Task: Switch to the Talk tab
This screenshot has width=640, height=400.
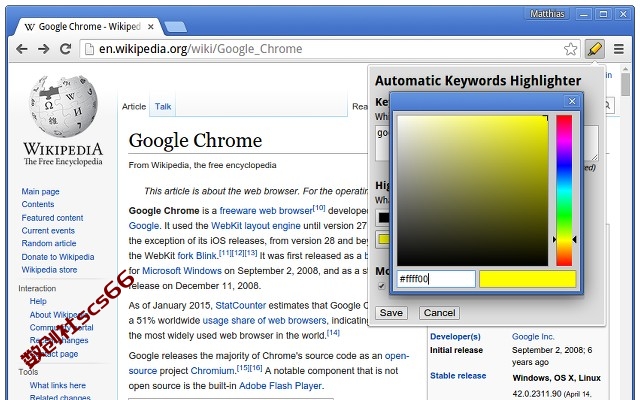Action: 163,107
